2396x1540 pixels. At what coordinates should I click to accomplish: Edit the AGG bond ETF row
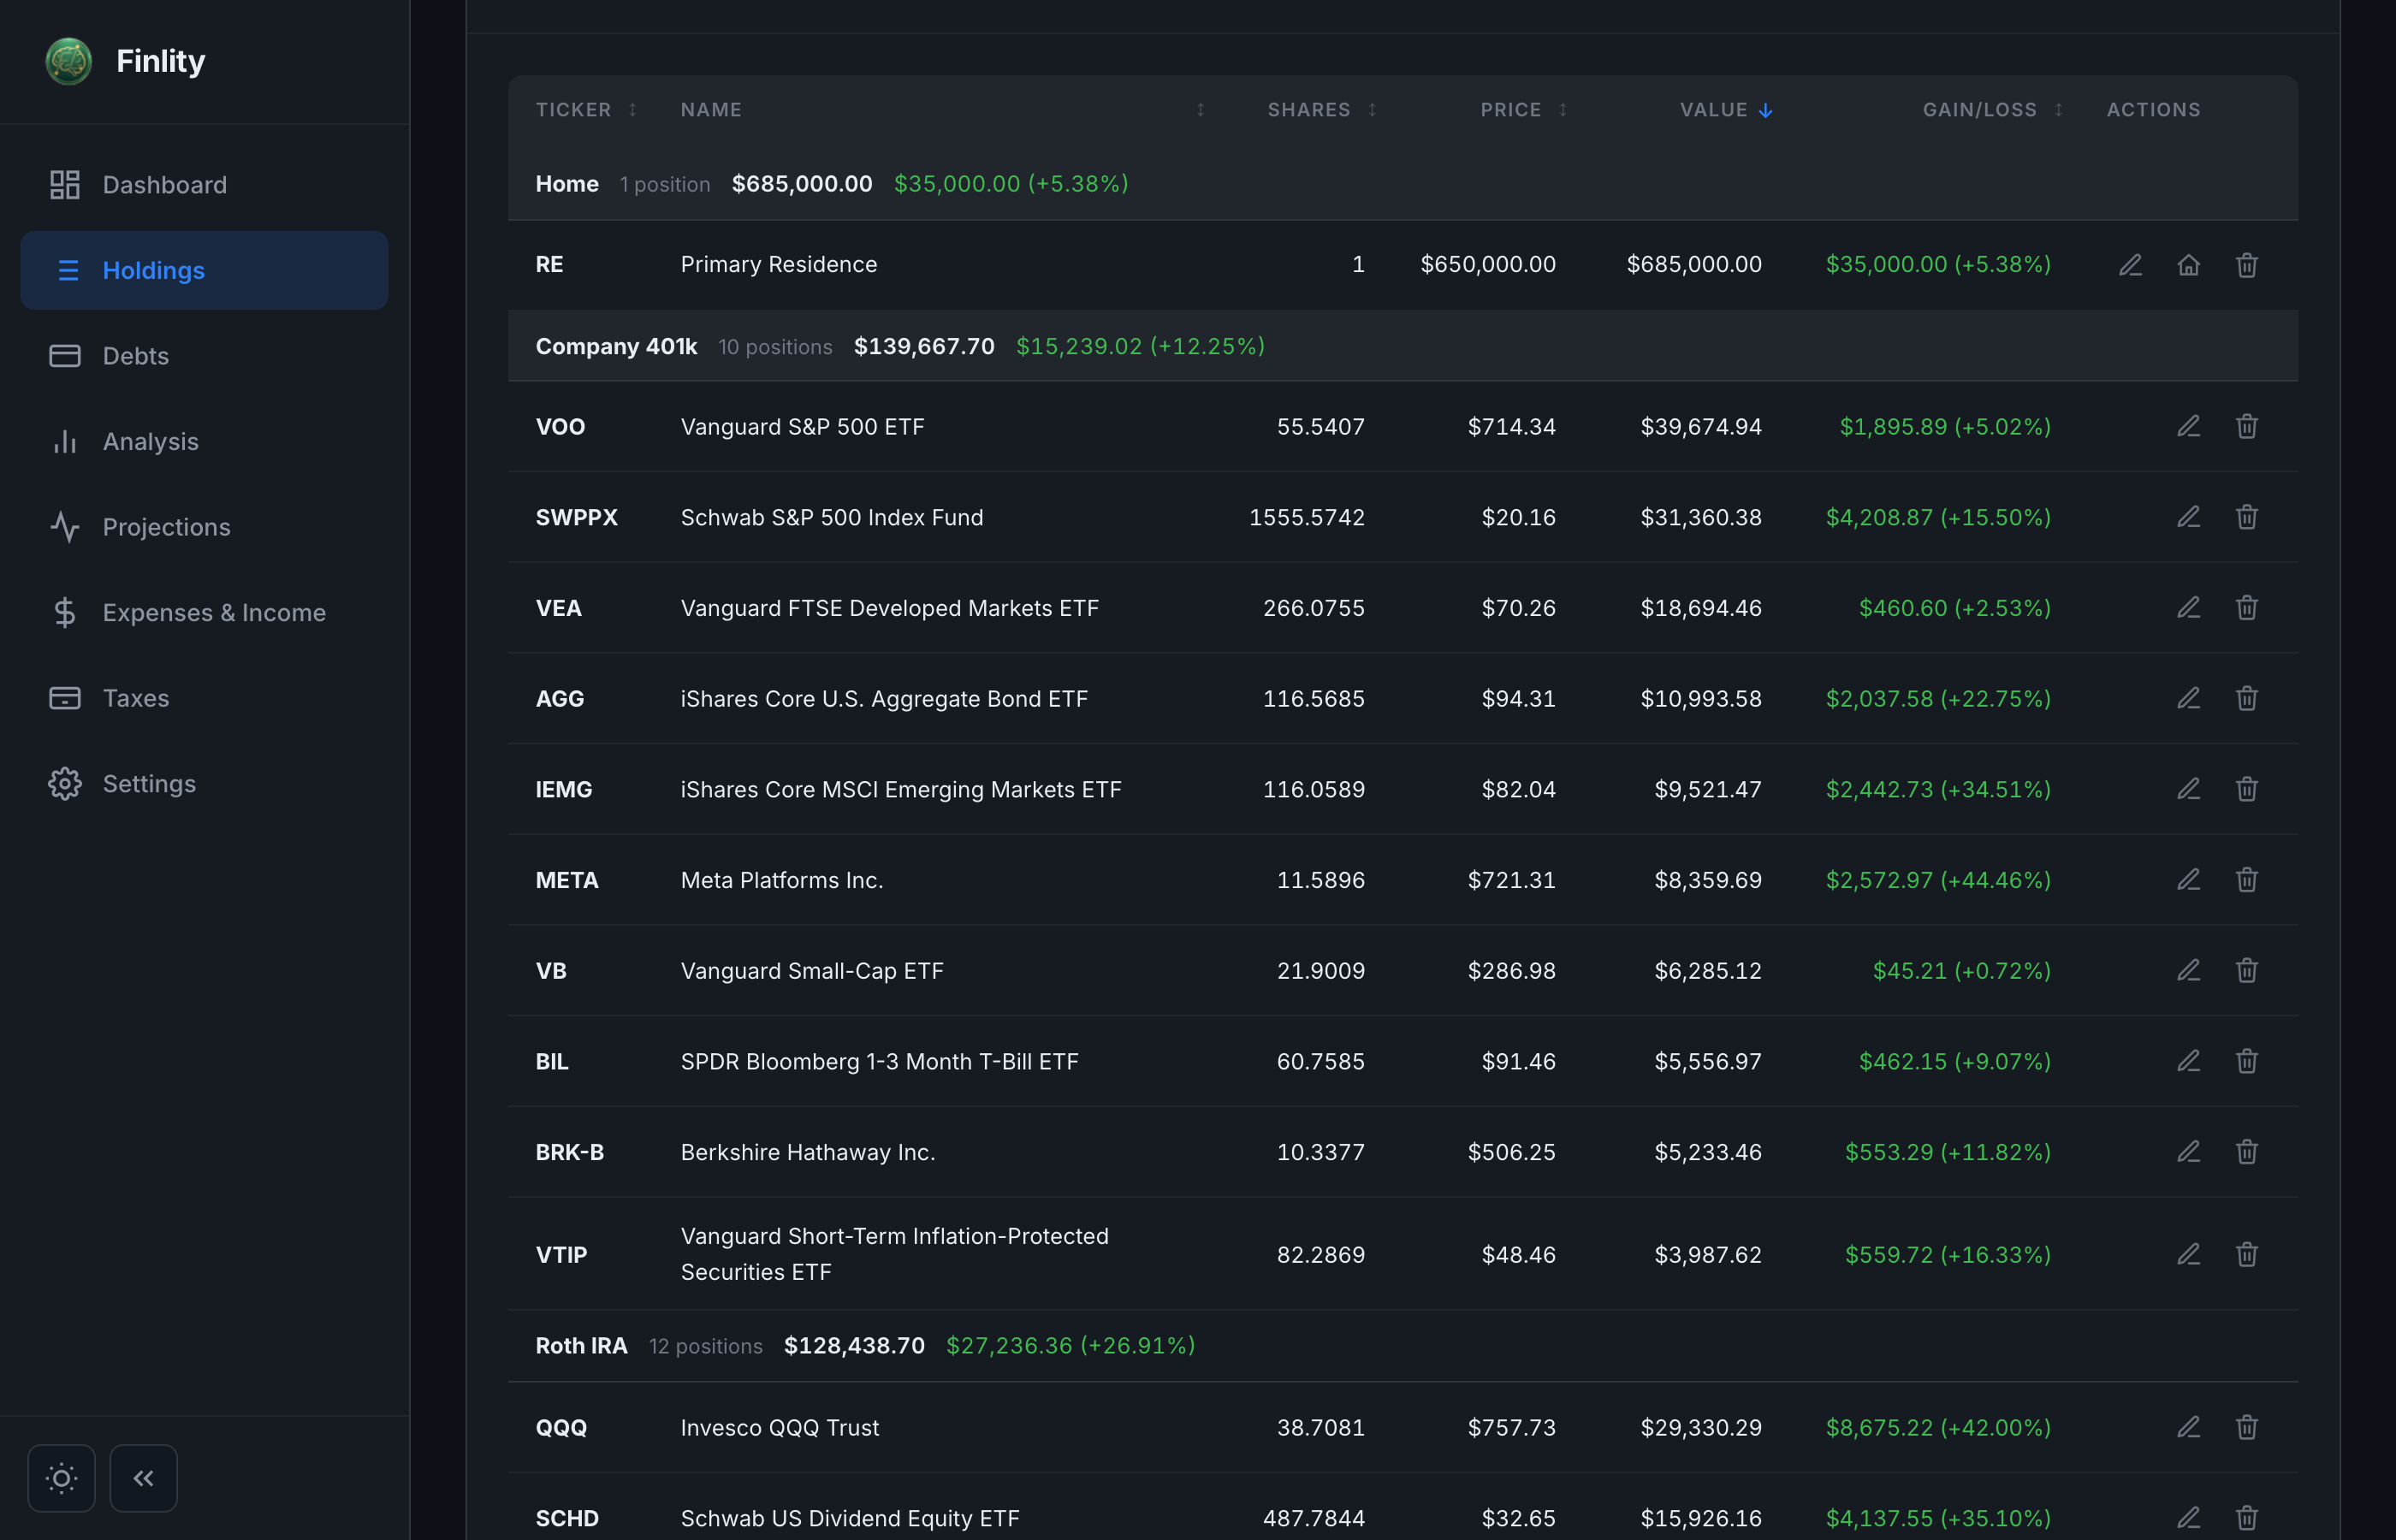(x=2188, y=699)
